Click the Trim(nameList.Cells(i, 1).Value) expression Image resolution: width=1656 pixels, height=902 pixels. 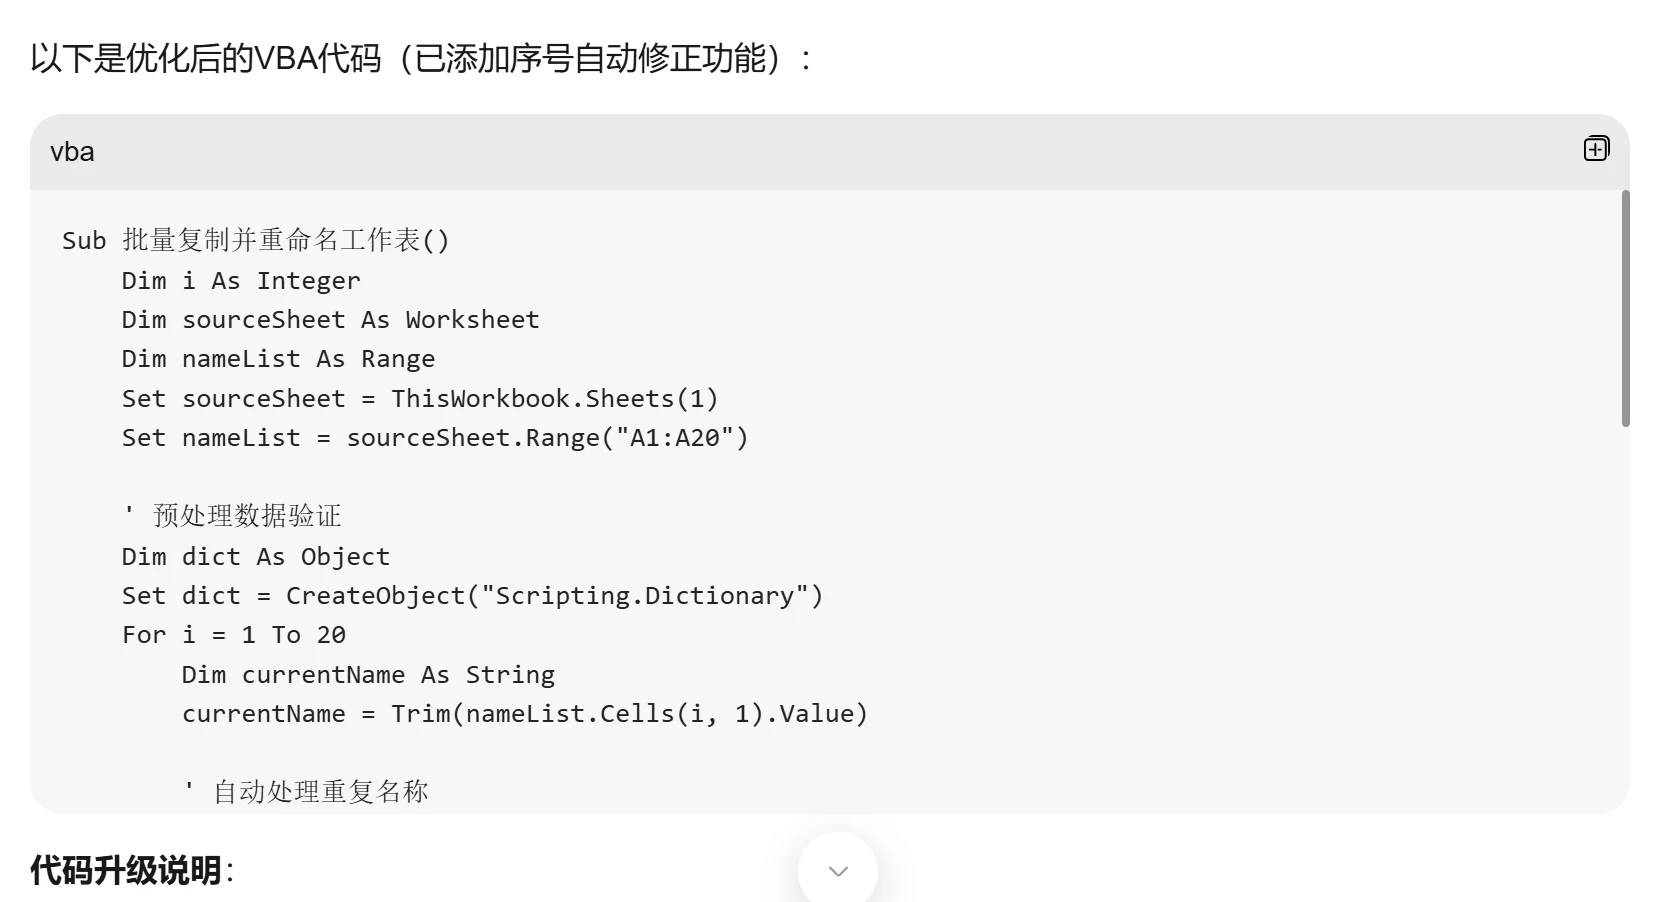630,713
